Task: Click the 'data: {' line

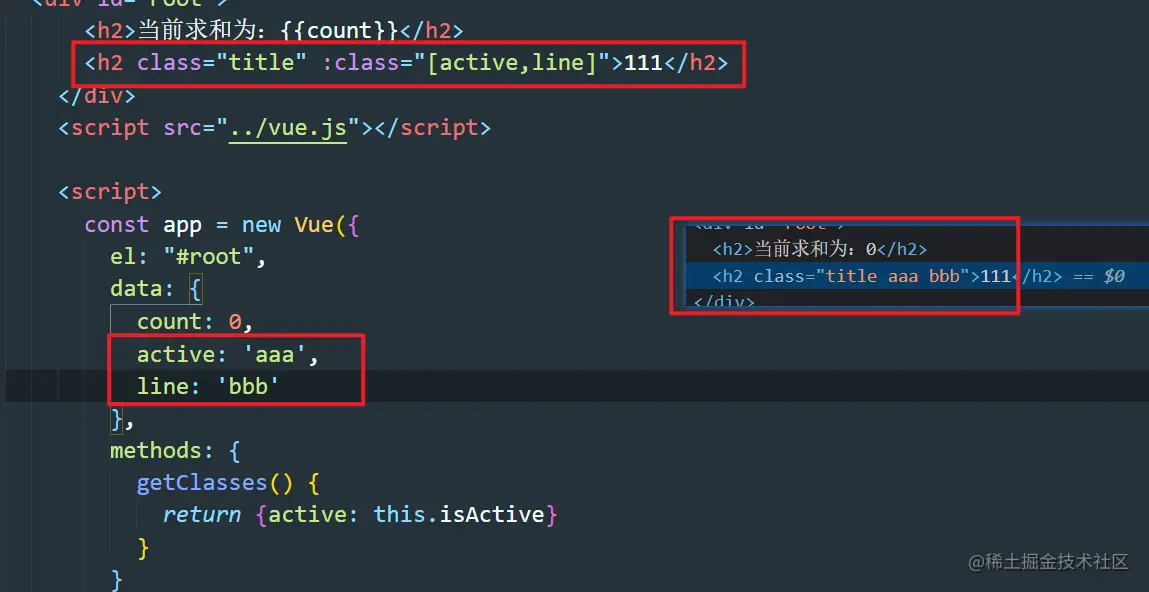Action: point(155,289)
